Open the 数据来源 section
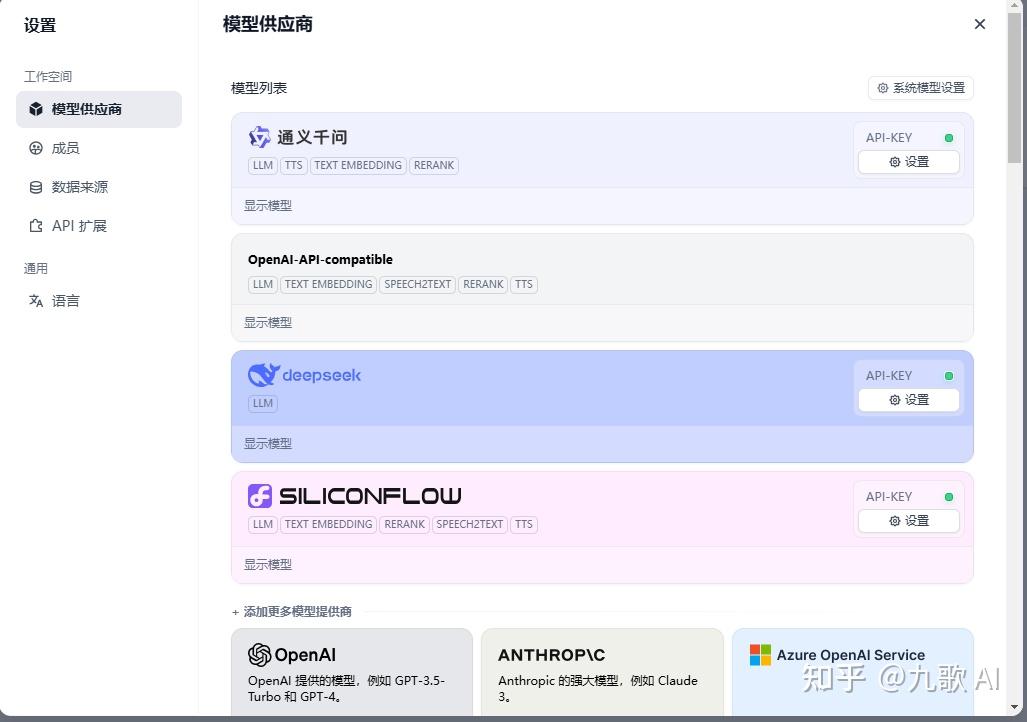This screenshot has width=1027, height=722. (x=77, y=186)
